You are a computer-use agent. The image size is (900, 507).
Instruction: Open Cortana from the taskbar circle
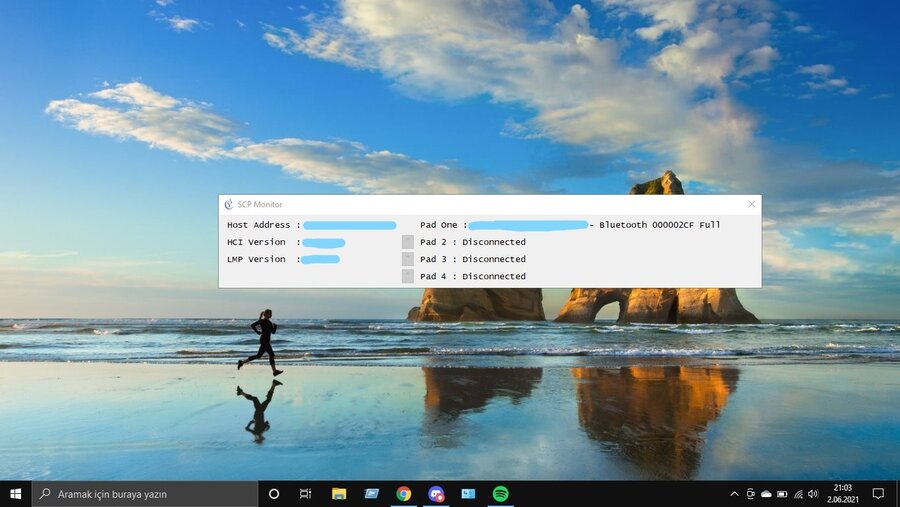tap(274, 494)
